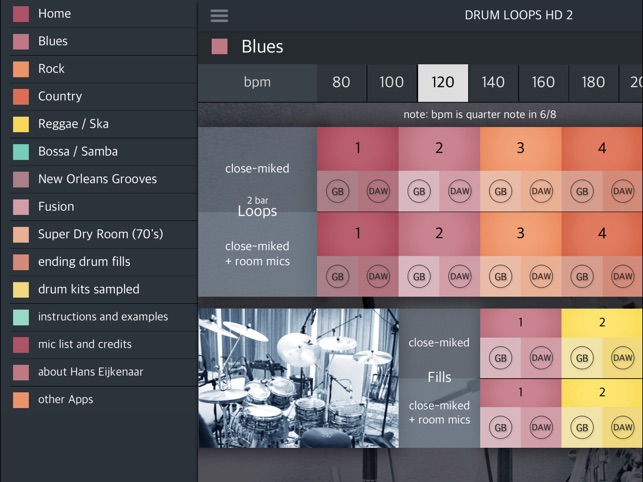Viewport: 643px width, 482px height.
Task: Click GB icon under close-miked fill 1
Action: [x=501, y=358]
